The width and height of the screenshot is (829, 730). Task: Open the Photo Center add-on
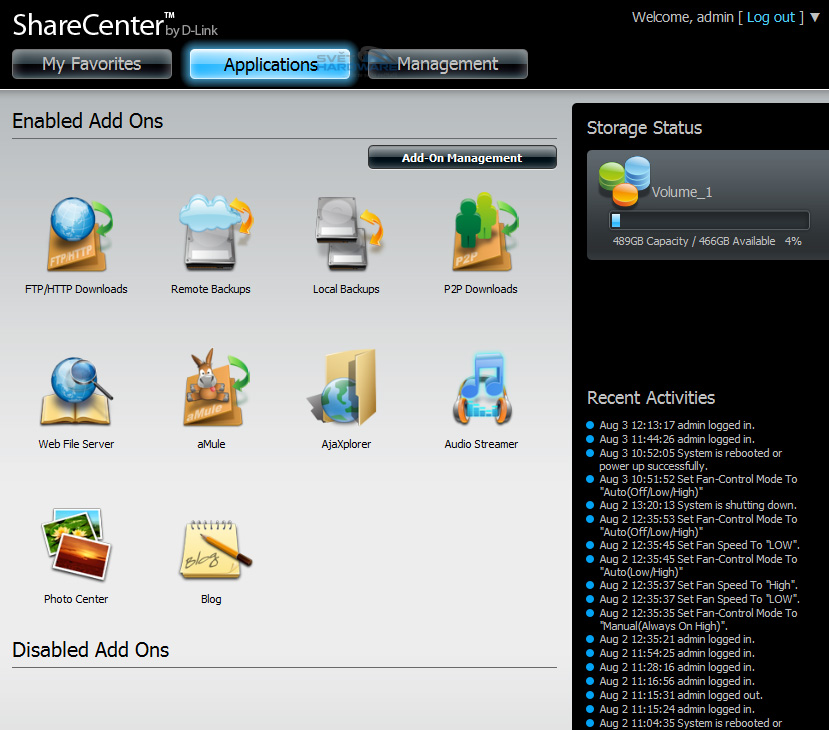click(76, 546)
